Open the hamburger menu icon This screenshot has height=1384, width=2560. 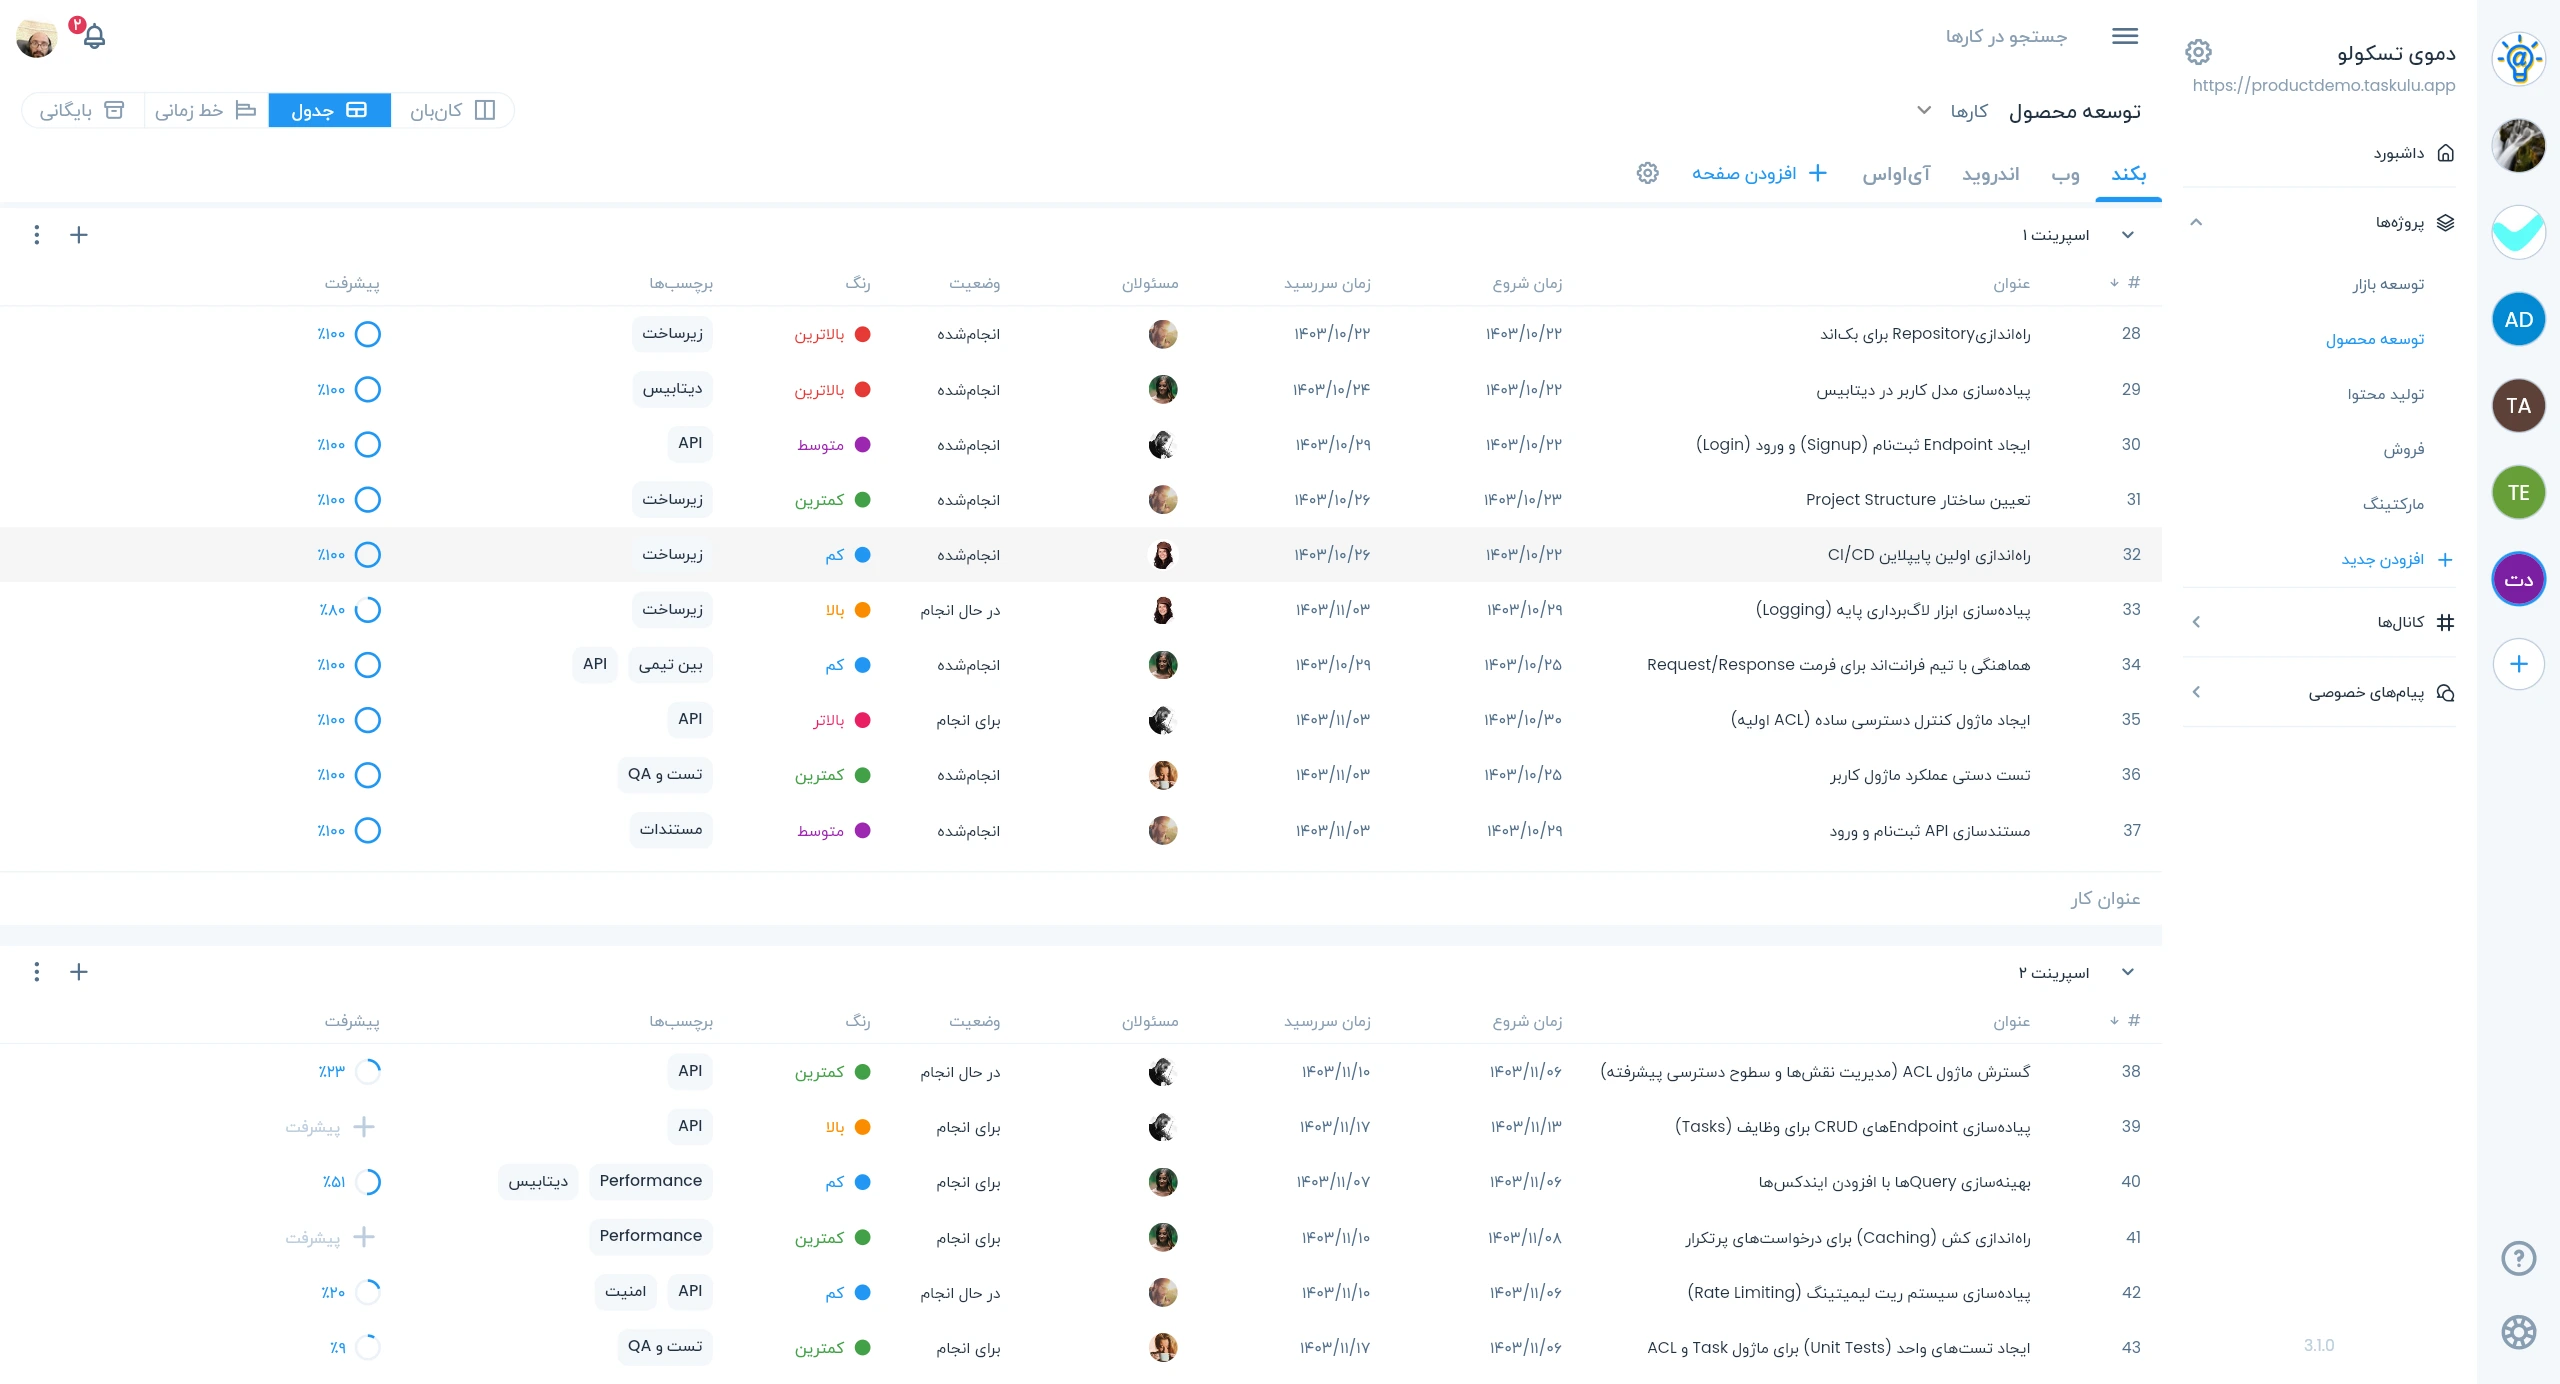(2125, 36)
